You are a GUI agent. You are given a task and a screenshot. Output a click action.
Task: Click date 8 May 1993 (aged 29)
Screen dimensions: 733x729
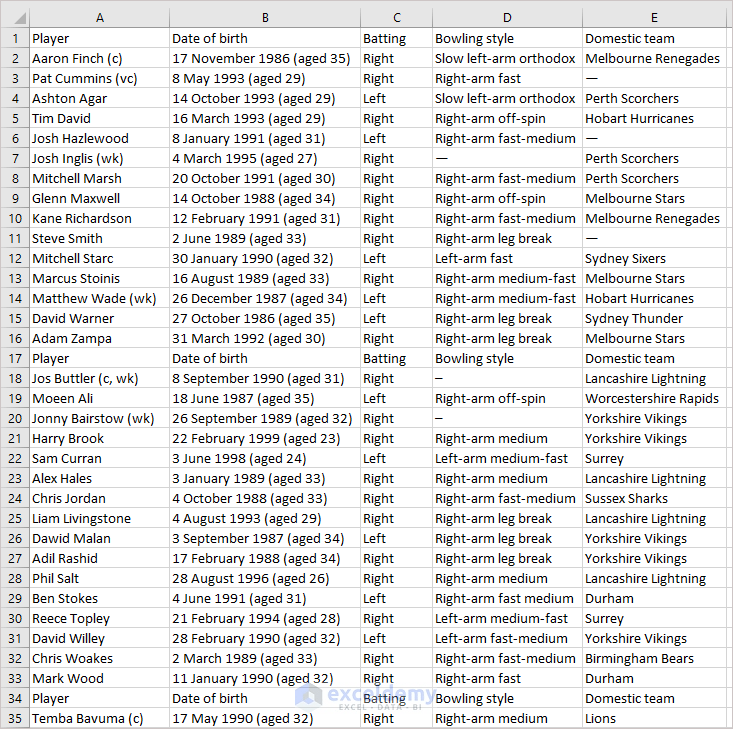(265, 79)
